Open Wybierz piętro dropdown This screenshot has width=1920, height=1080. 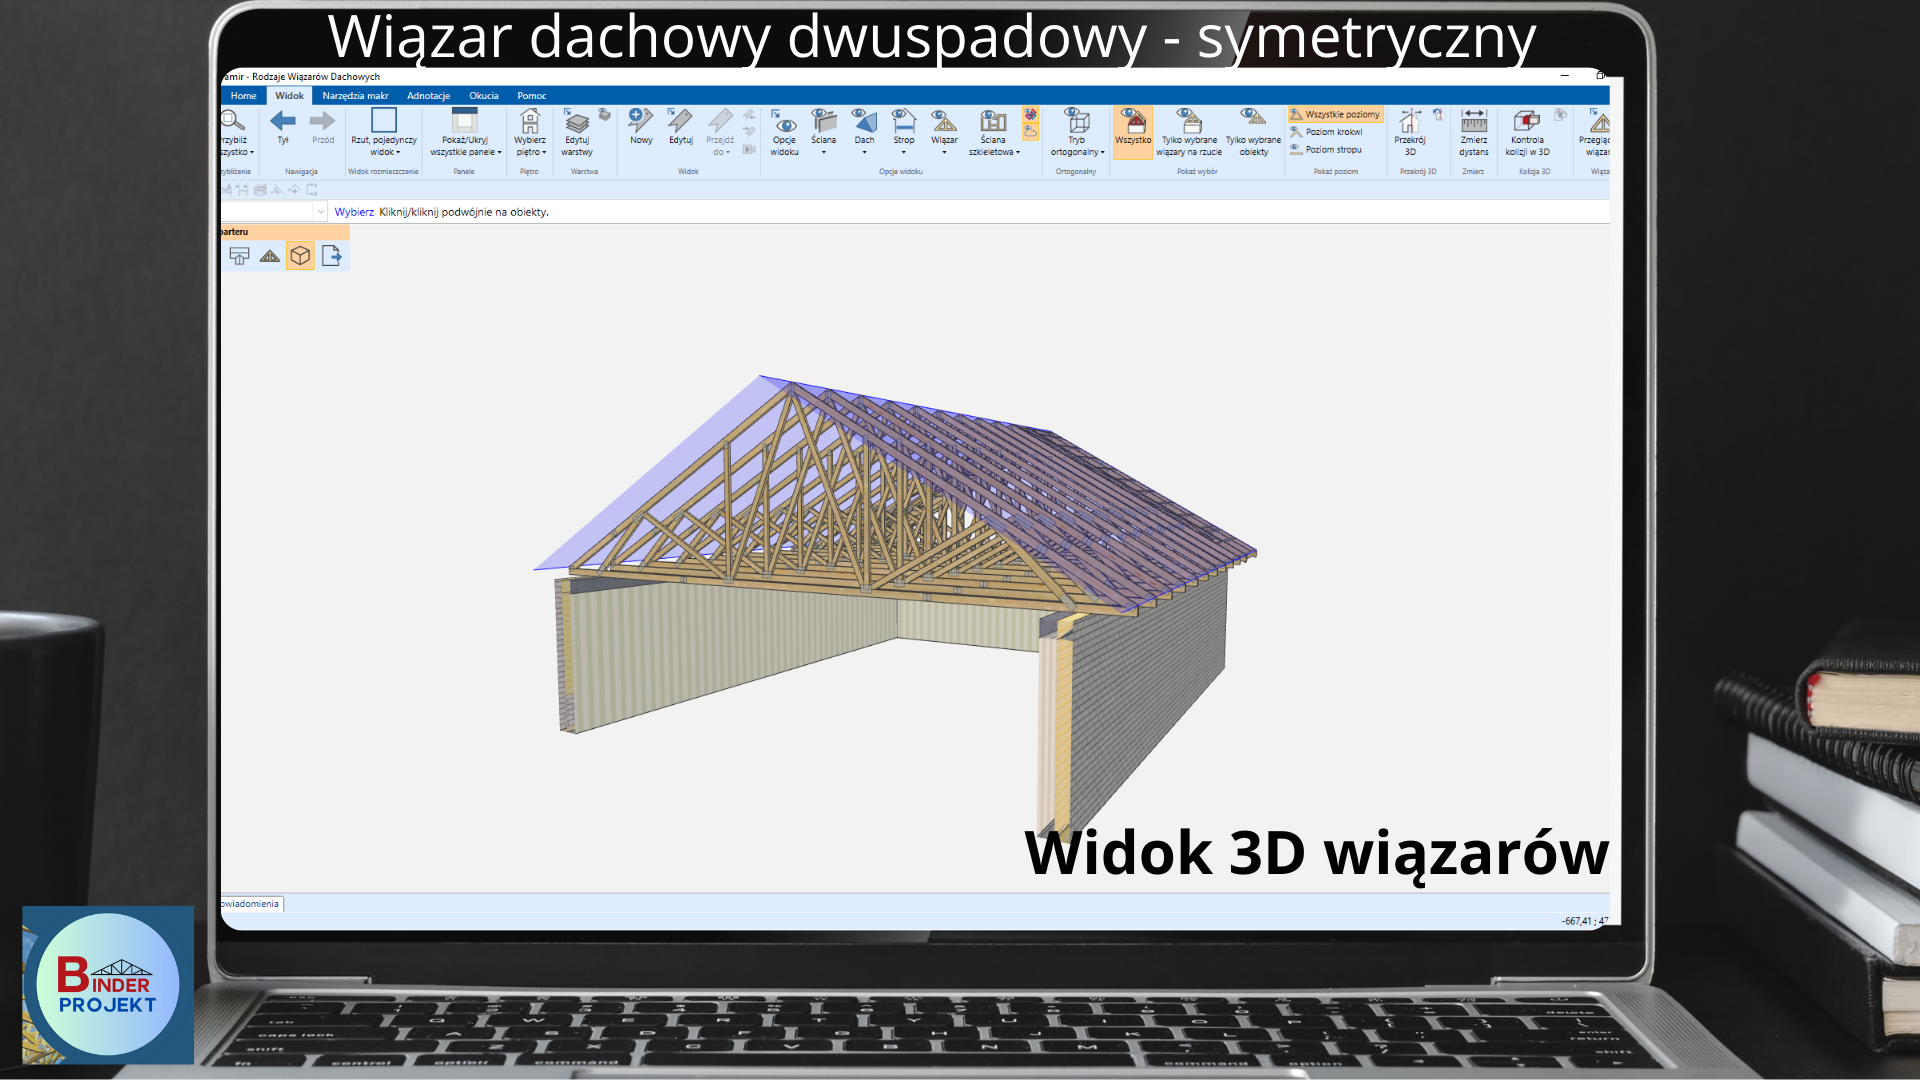pos(530,133)
